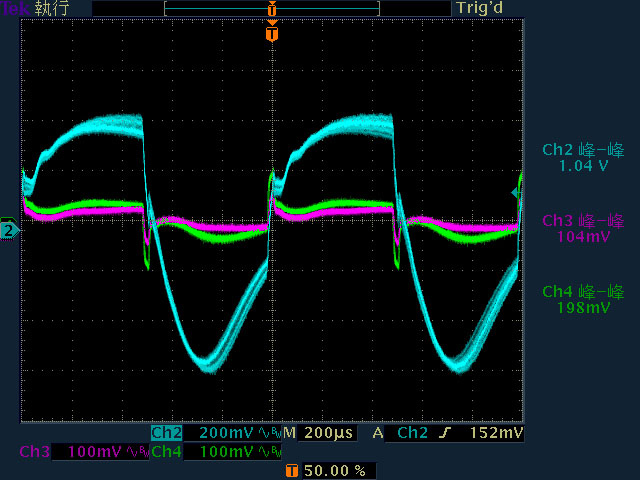
Task: Click the Ch4 100mV scale value
Action: click(x=226, y=452)
